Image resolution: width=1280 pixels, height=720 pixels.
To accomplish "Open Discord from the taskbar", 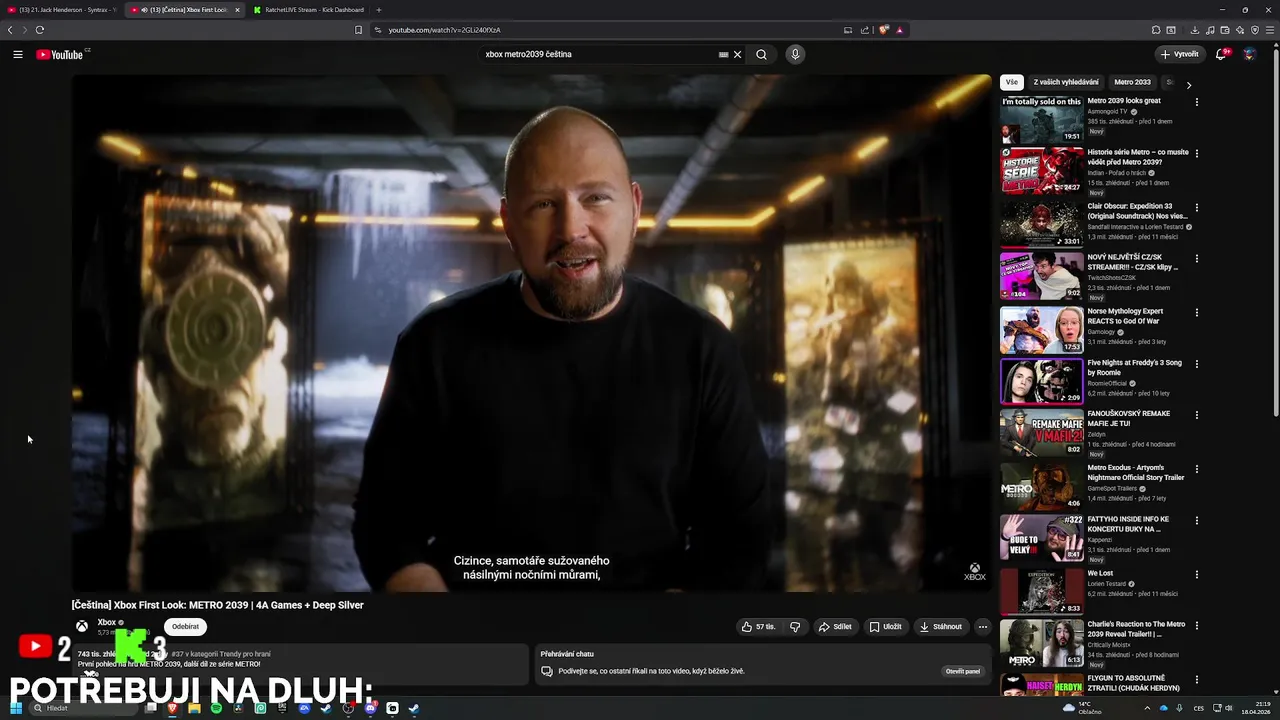I will tap(370, 708).
